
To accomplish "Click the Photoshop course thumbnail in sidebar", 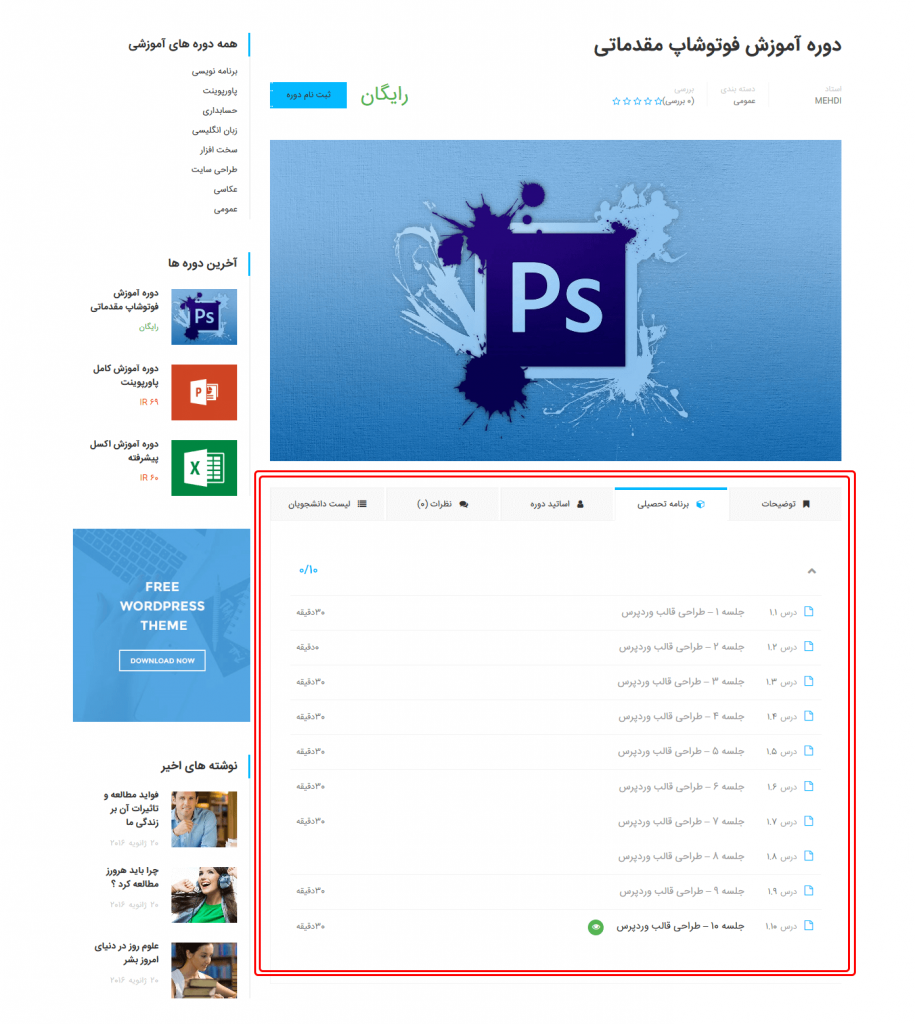I will point(204,317).
